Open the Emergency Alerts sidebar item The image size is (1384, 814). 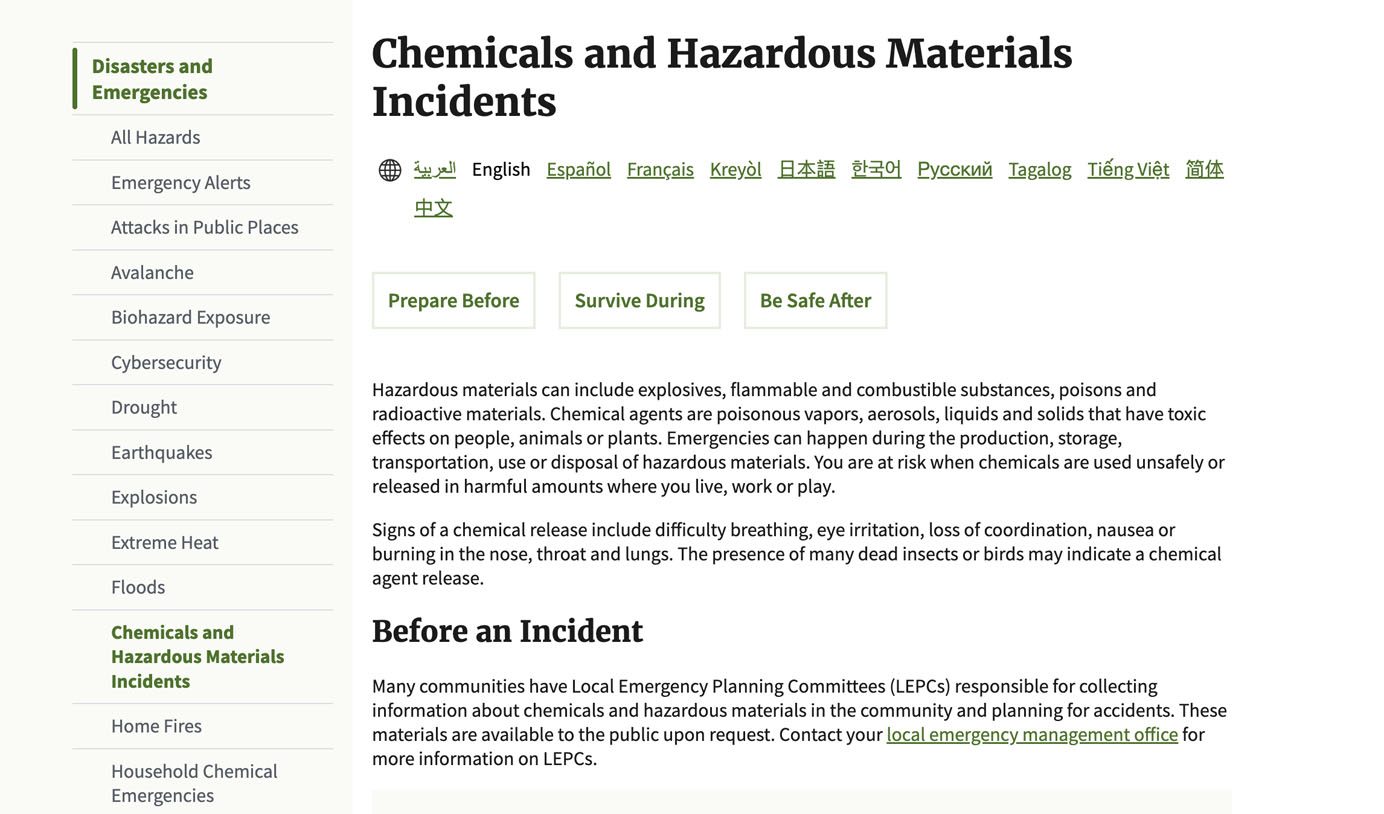180,182
